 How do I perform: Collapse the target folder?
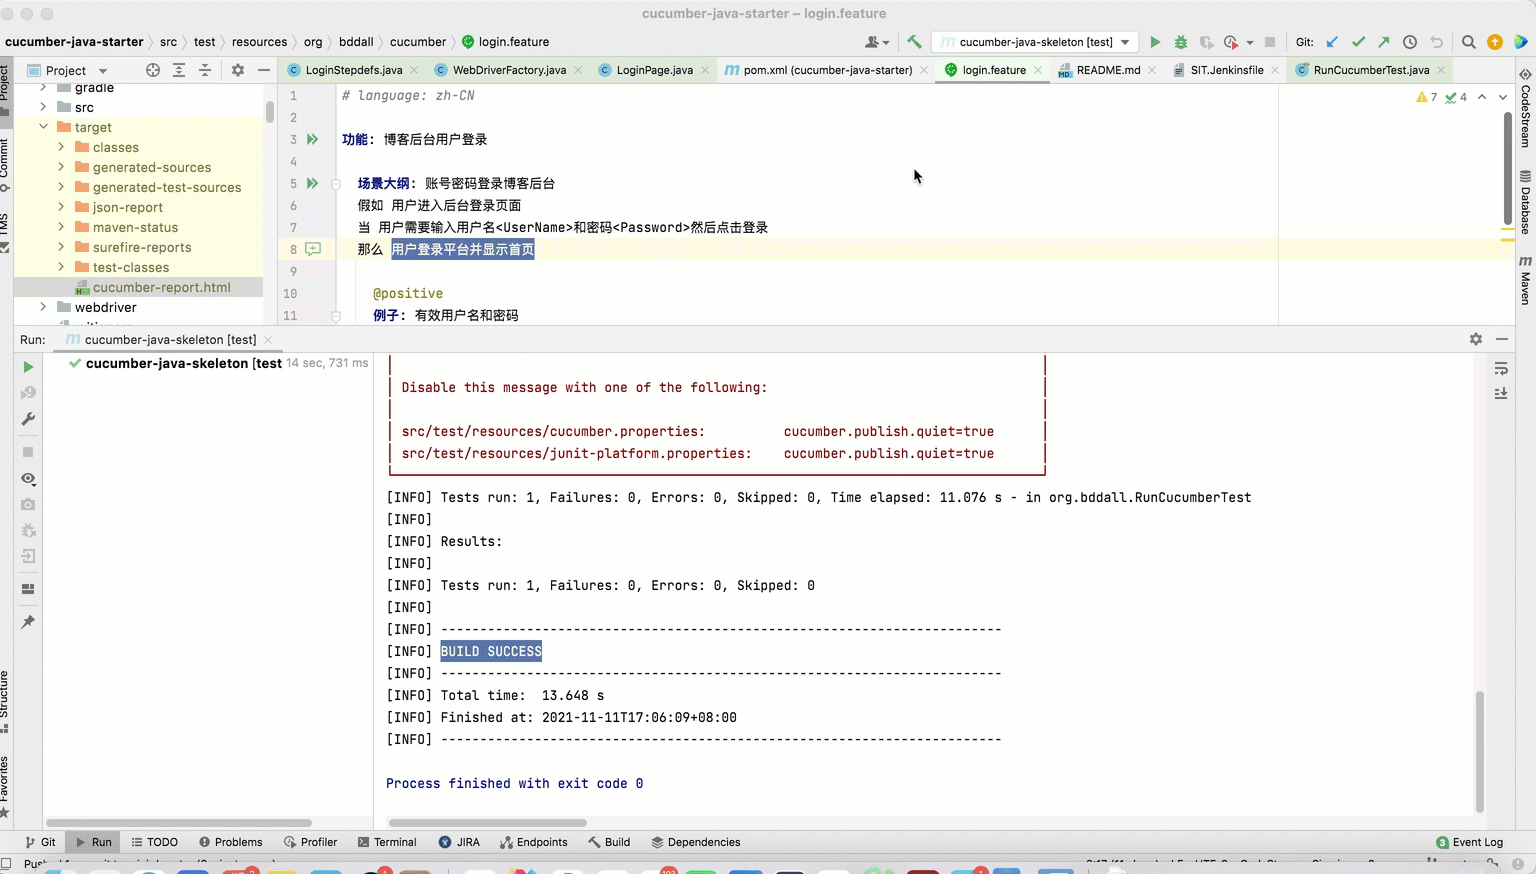(43, 127)
